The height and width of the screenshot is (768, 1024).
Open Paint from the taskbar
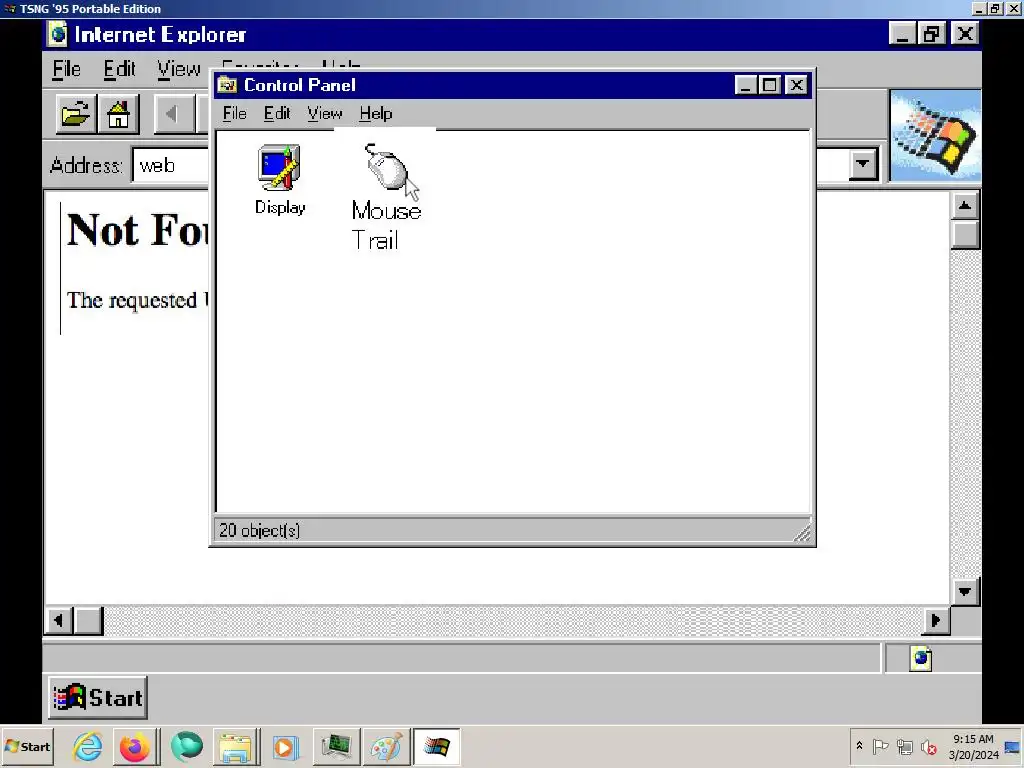point(386,746)
